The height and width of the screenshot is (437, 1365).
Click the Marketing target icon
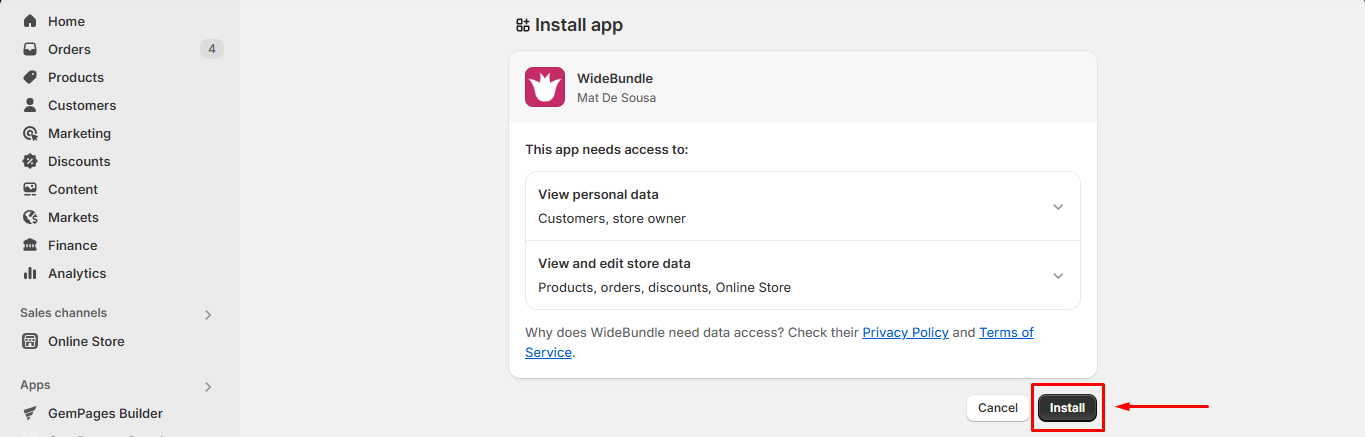coord(30,133)
